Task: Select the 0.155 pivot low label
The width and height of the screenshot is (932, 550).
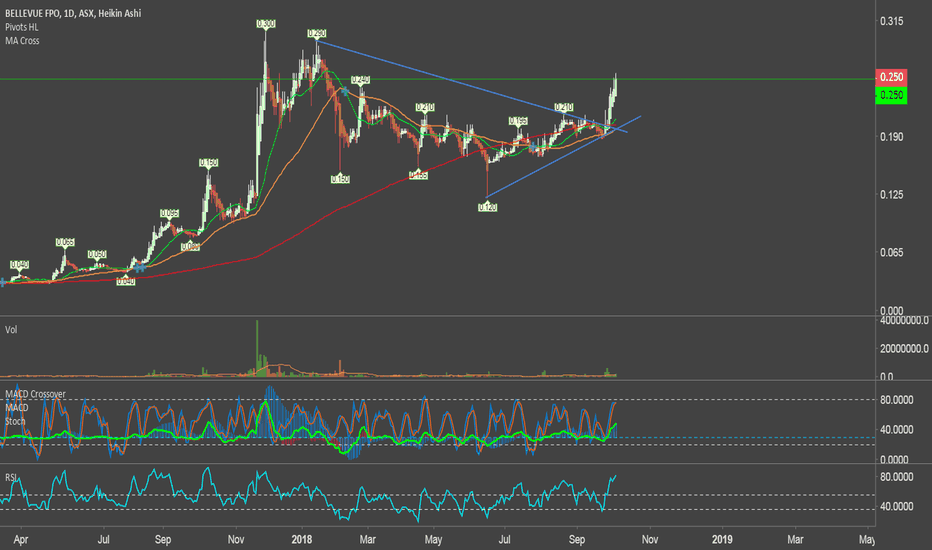Action: pyautogui.click(x=418, y=175)
